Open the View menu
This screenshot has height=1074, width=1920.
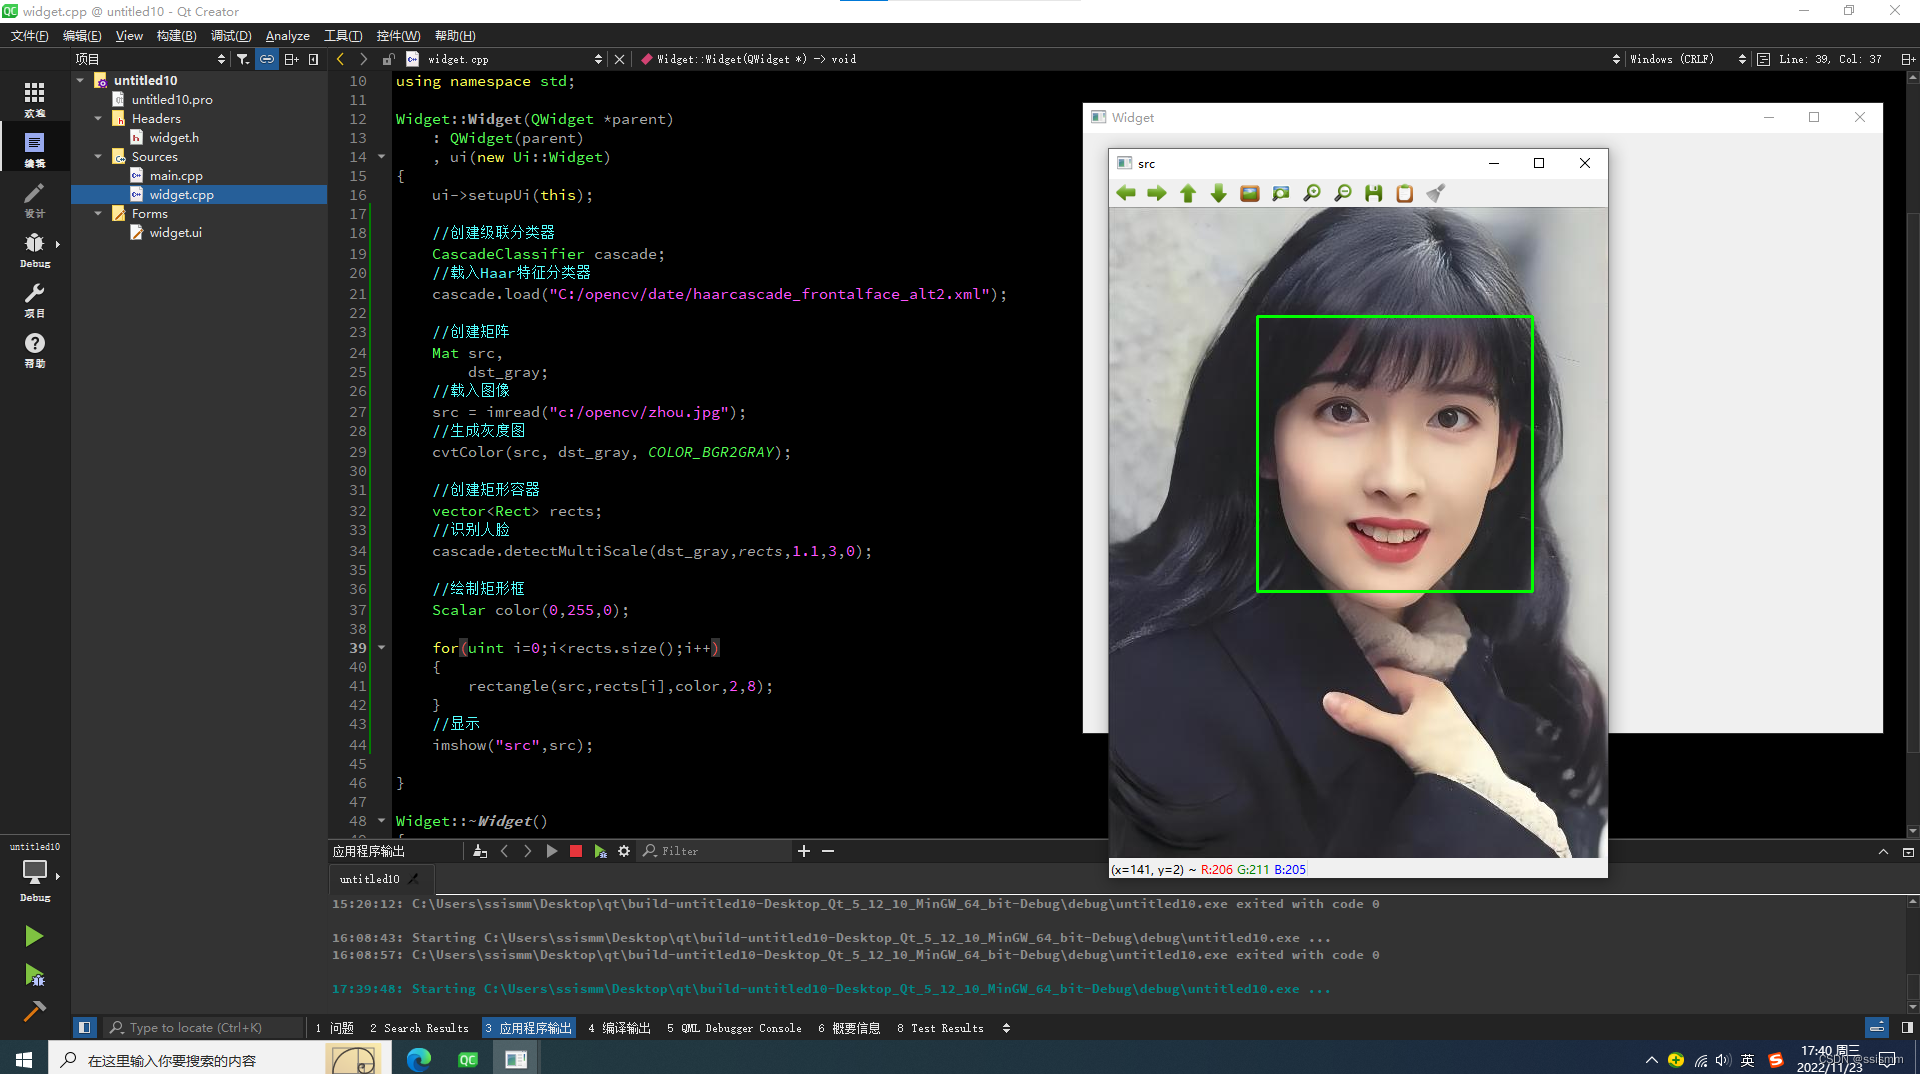[129, 35]
